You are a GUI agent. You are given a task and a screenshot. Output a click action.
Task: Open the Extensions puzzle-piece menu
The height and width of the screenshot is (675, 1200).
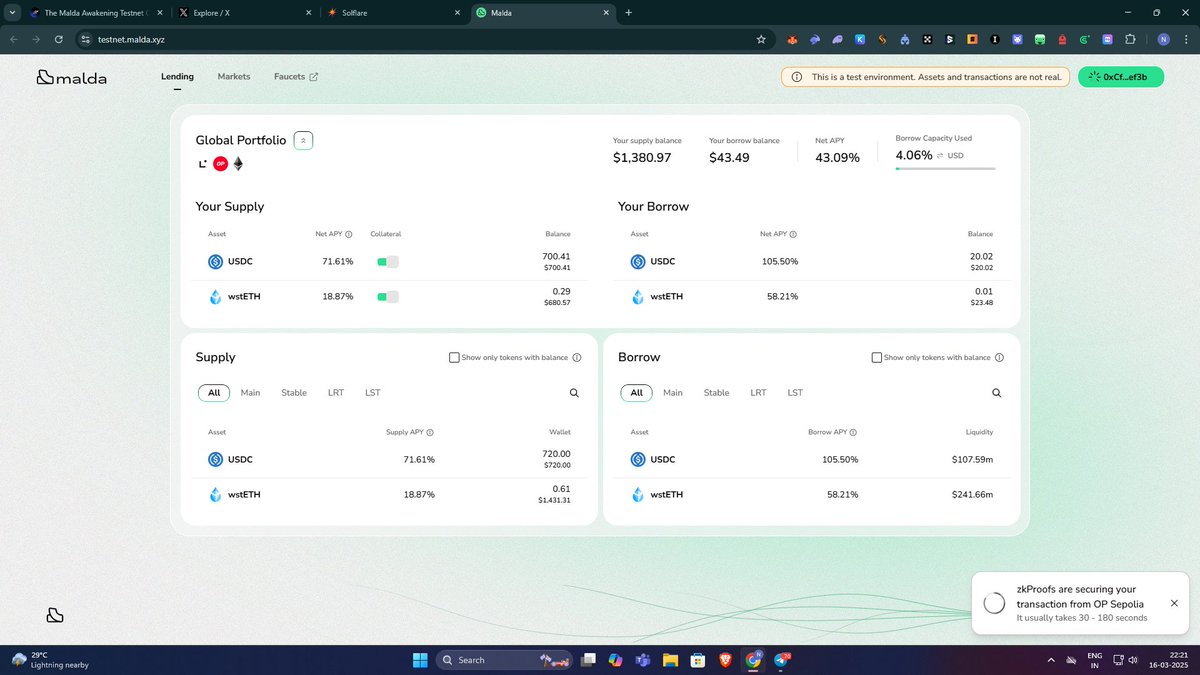[x=1130, y=39]
